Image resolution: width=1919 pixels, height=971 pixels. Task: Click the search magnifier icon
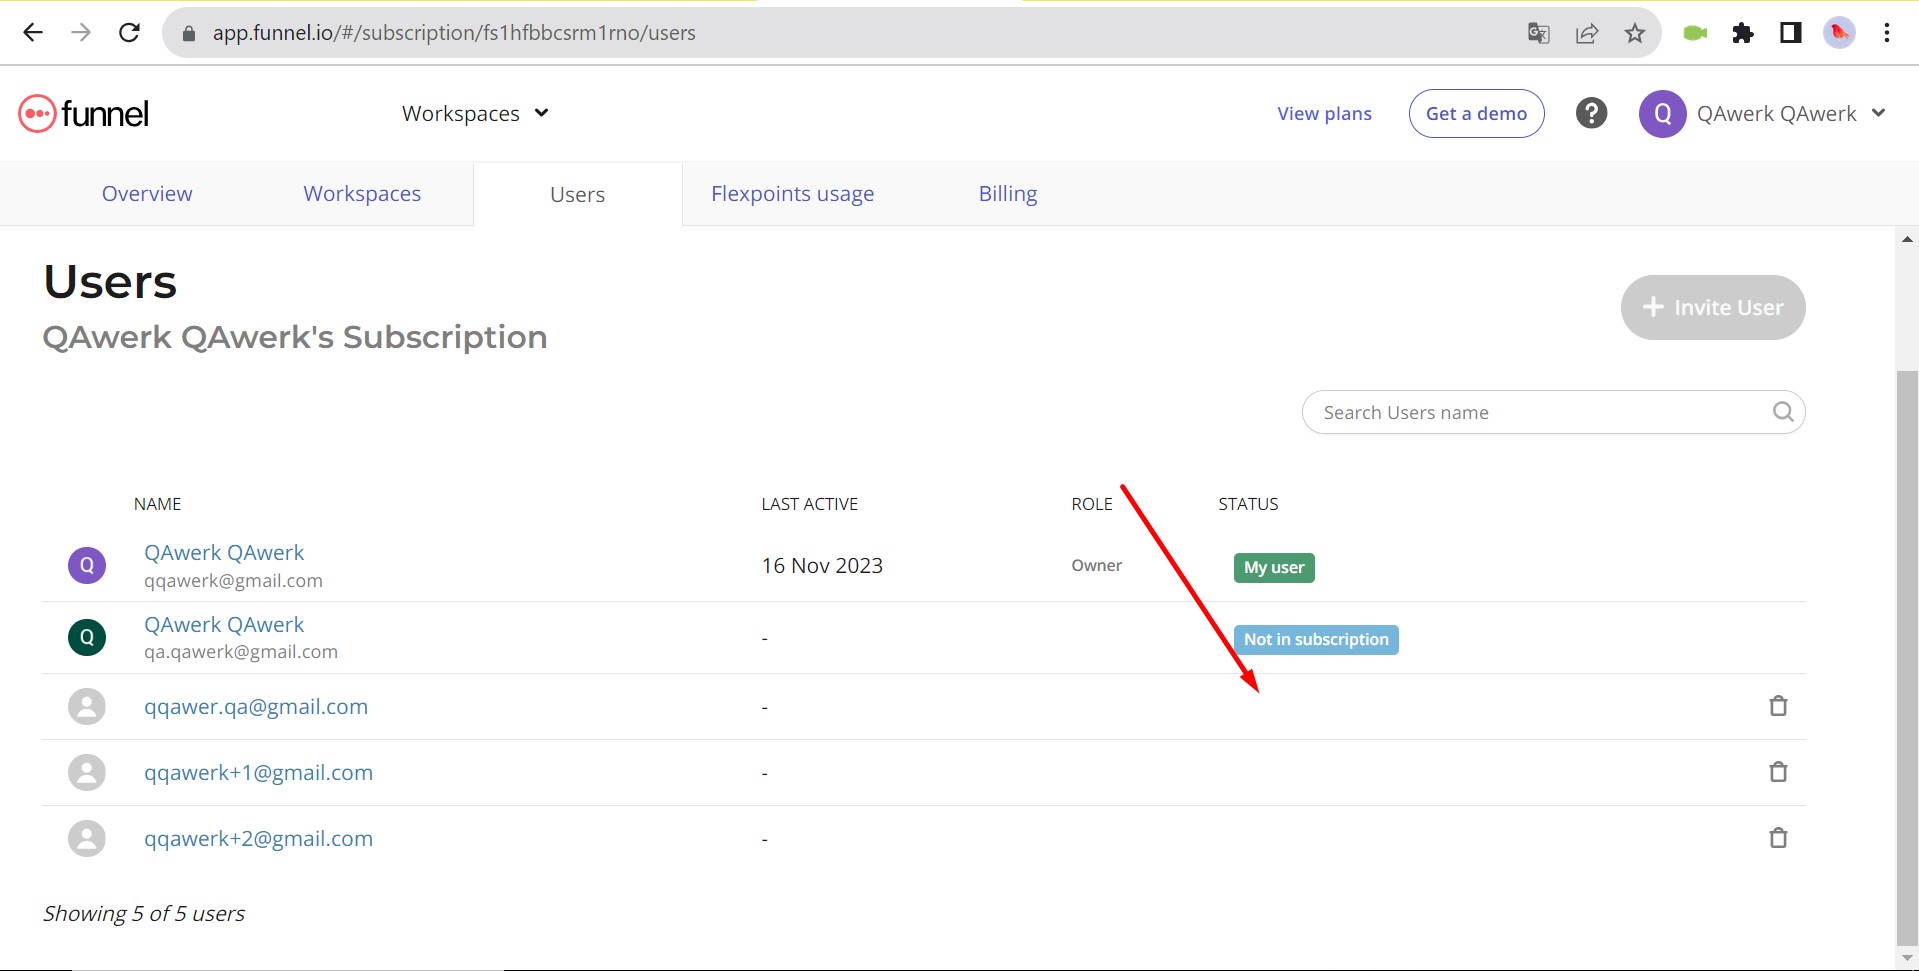click(1783, 412)
